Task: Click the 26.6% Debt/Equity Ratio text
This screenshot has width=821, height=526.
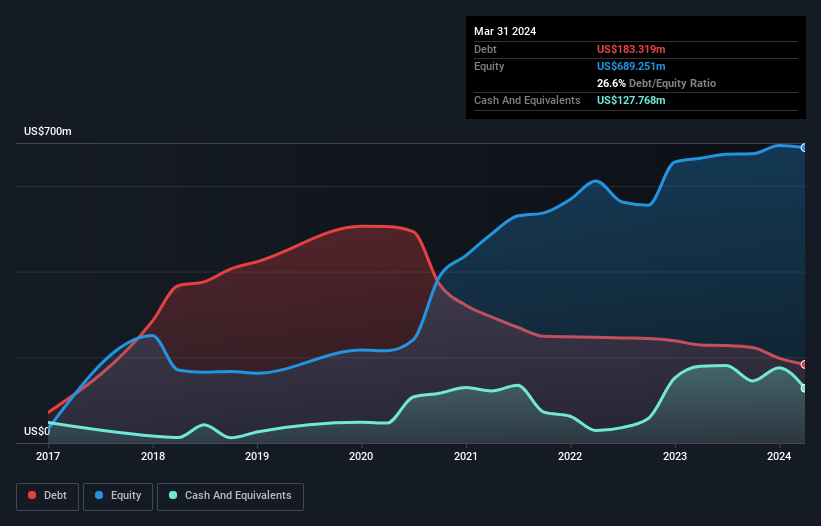Action: point(656,83)
